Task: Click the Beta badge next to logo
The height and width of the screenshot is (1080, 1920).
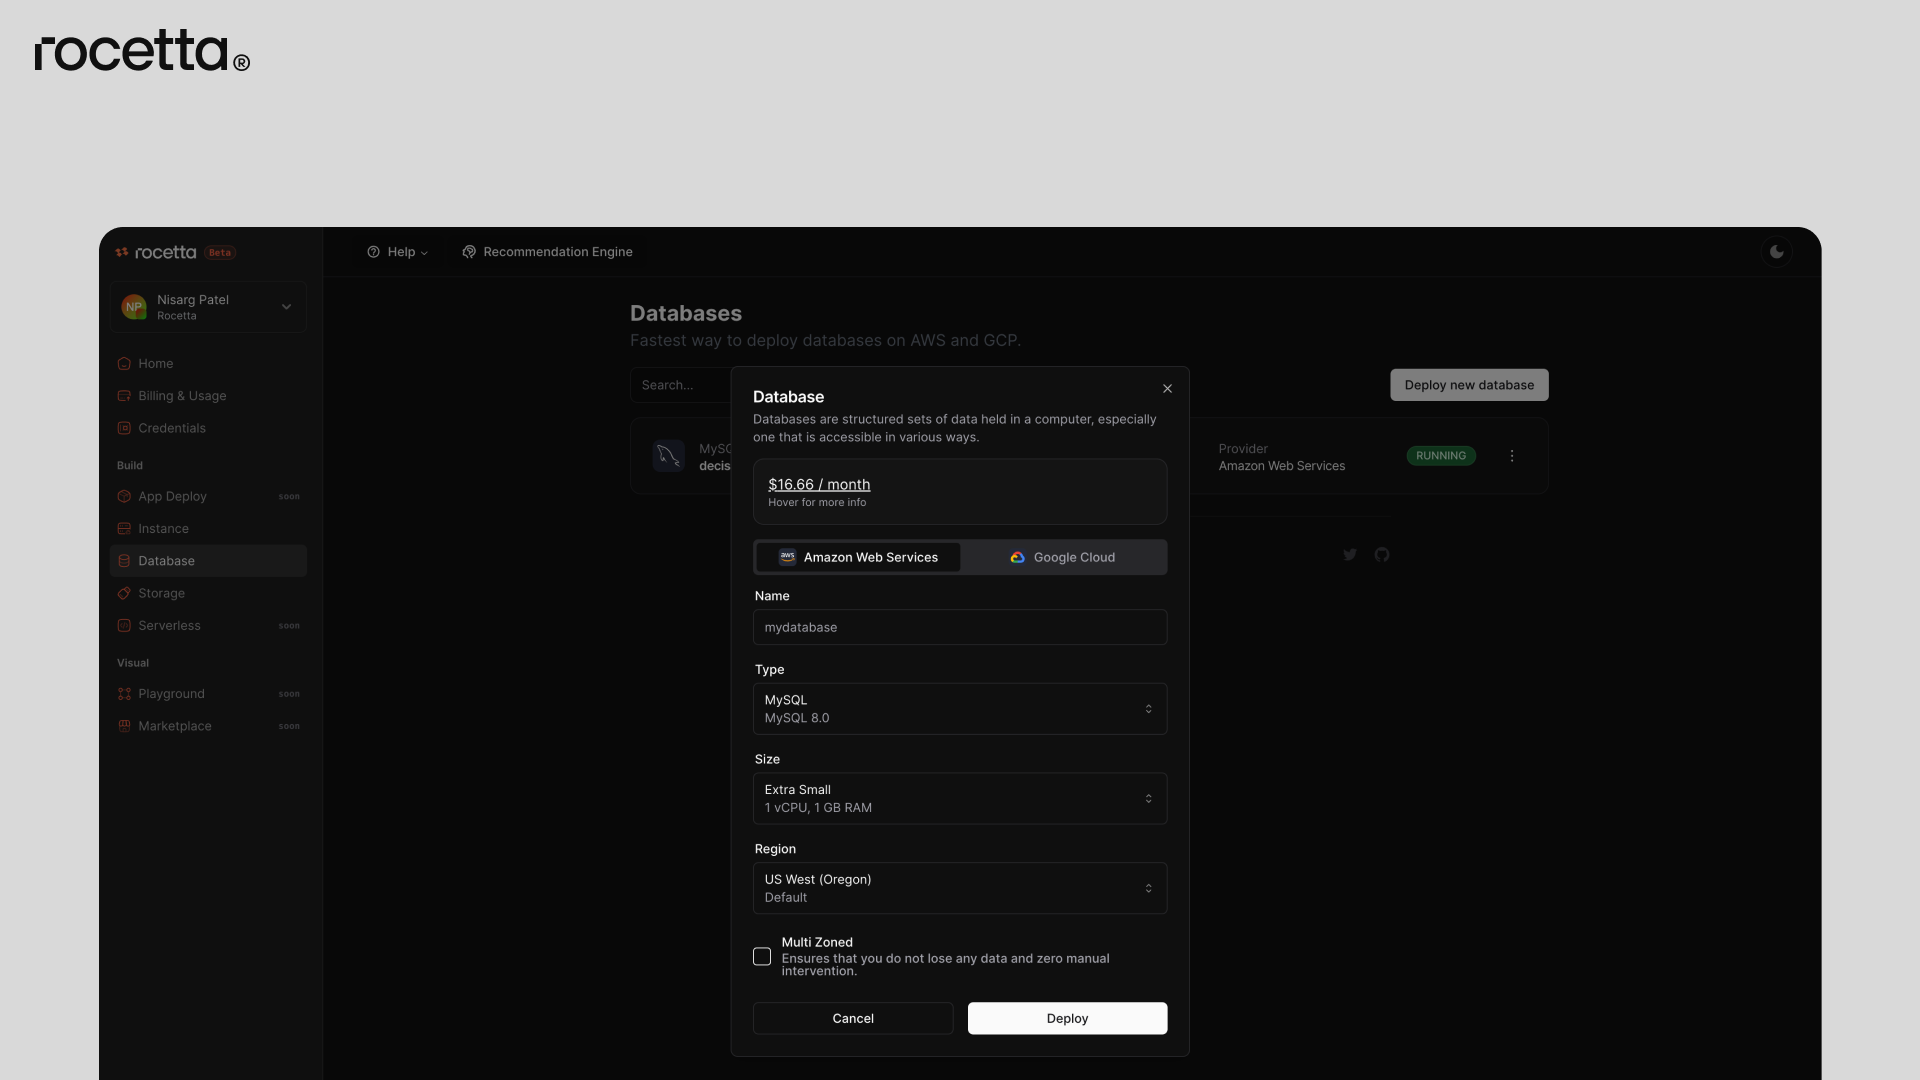Action: click(220, 253)
